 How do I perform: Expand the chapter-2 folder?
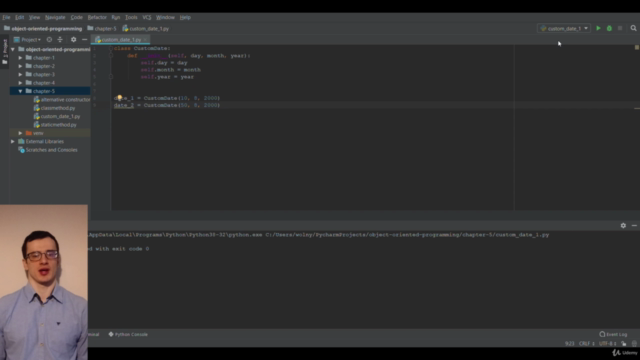[20, 66]
